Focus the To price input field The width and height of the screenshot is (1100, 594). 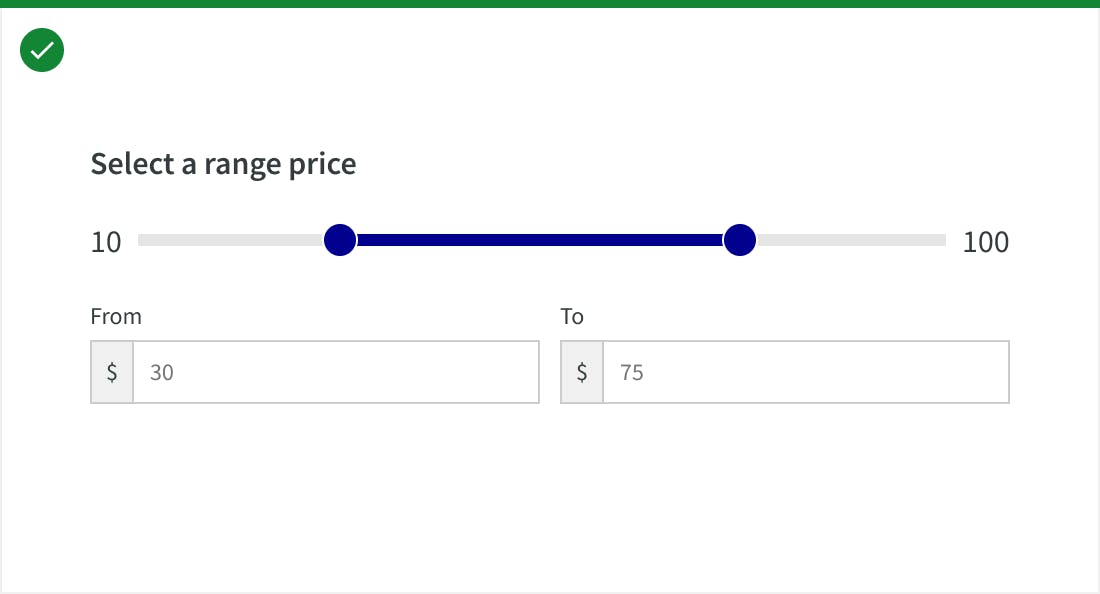tap(805, 372)
